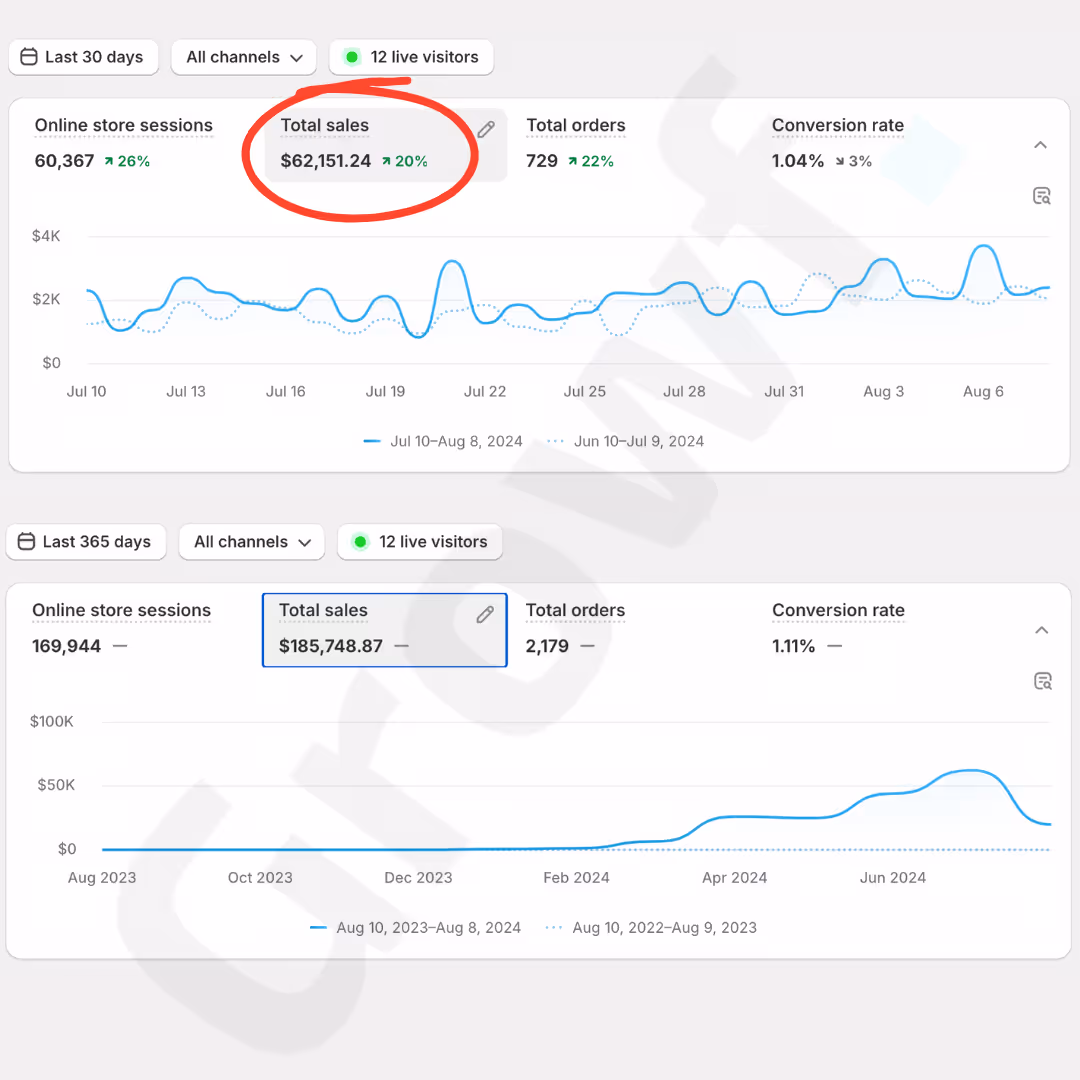Click the 12 live visitors pill
The image size is (1080, 1080).
point(411,57)
